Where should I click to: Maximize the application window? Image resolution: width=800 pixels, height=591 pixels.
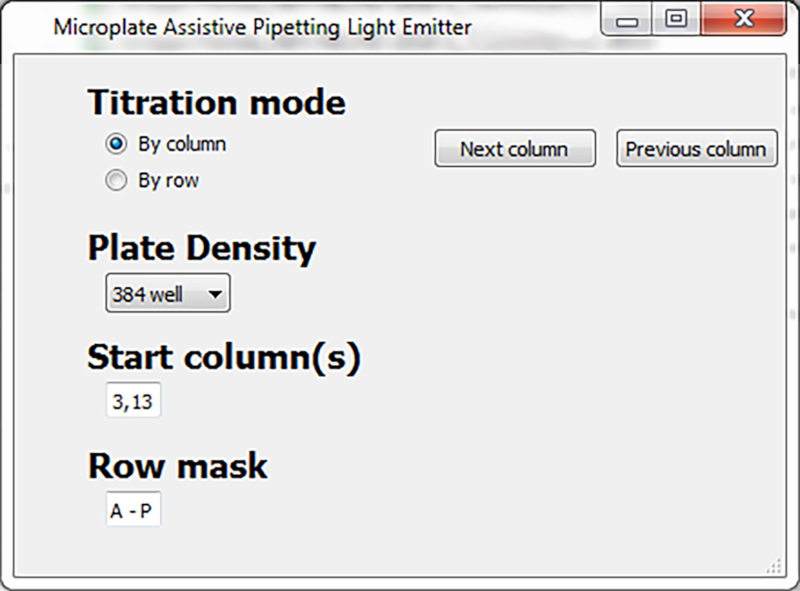(677, 20)
